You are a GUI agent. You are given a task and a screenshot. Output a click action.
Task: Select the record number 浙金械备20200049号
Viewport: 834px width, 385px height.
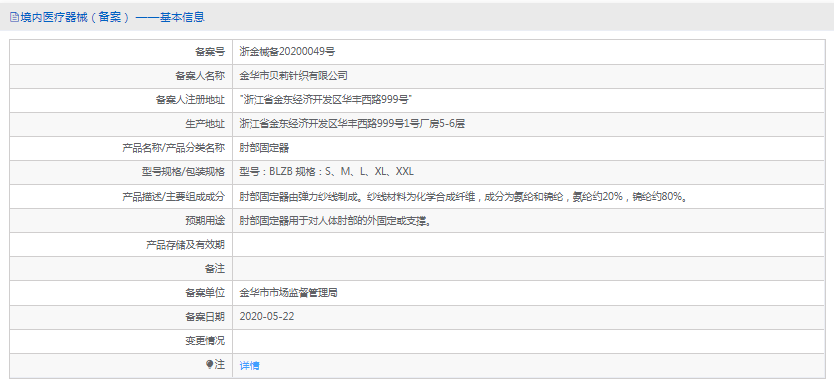[287, 52]
